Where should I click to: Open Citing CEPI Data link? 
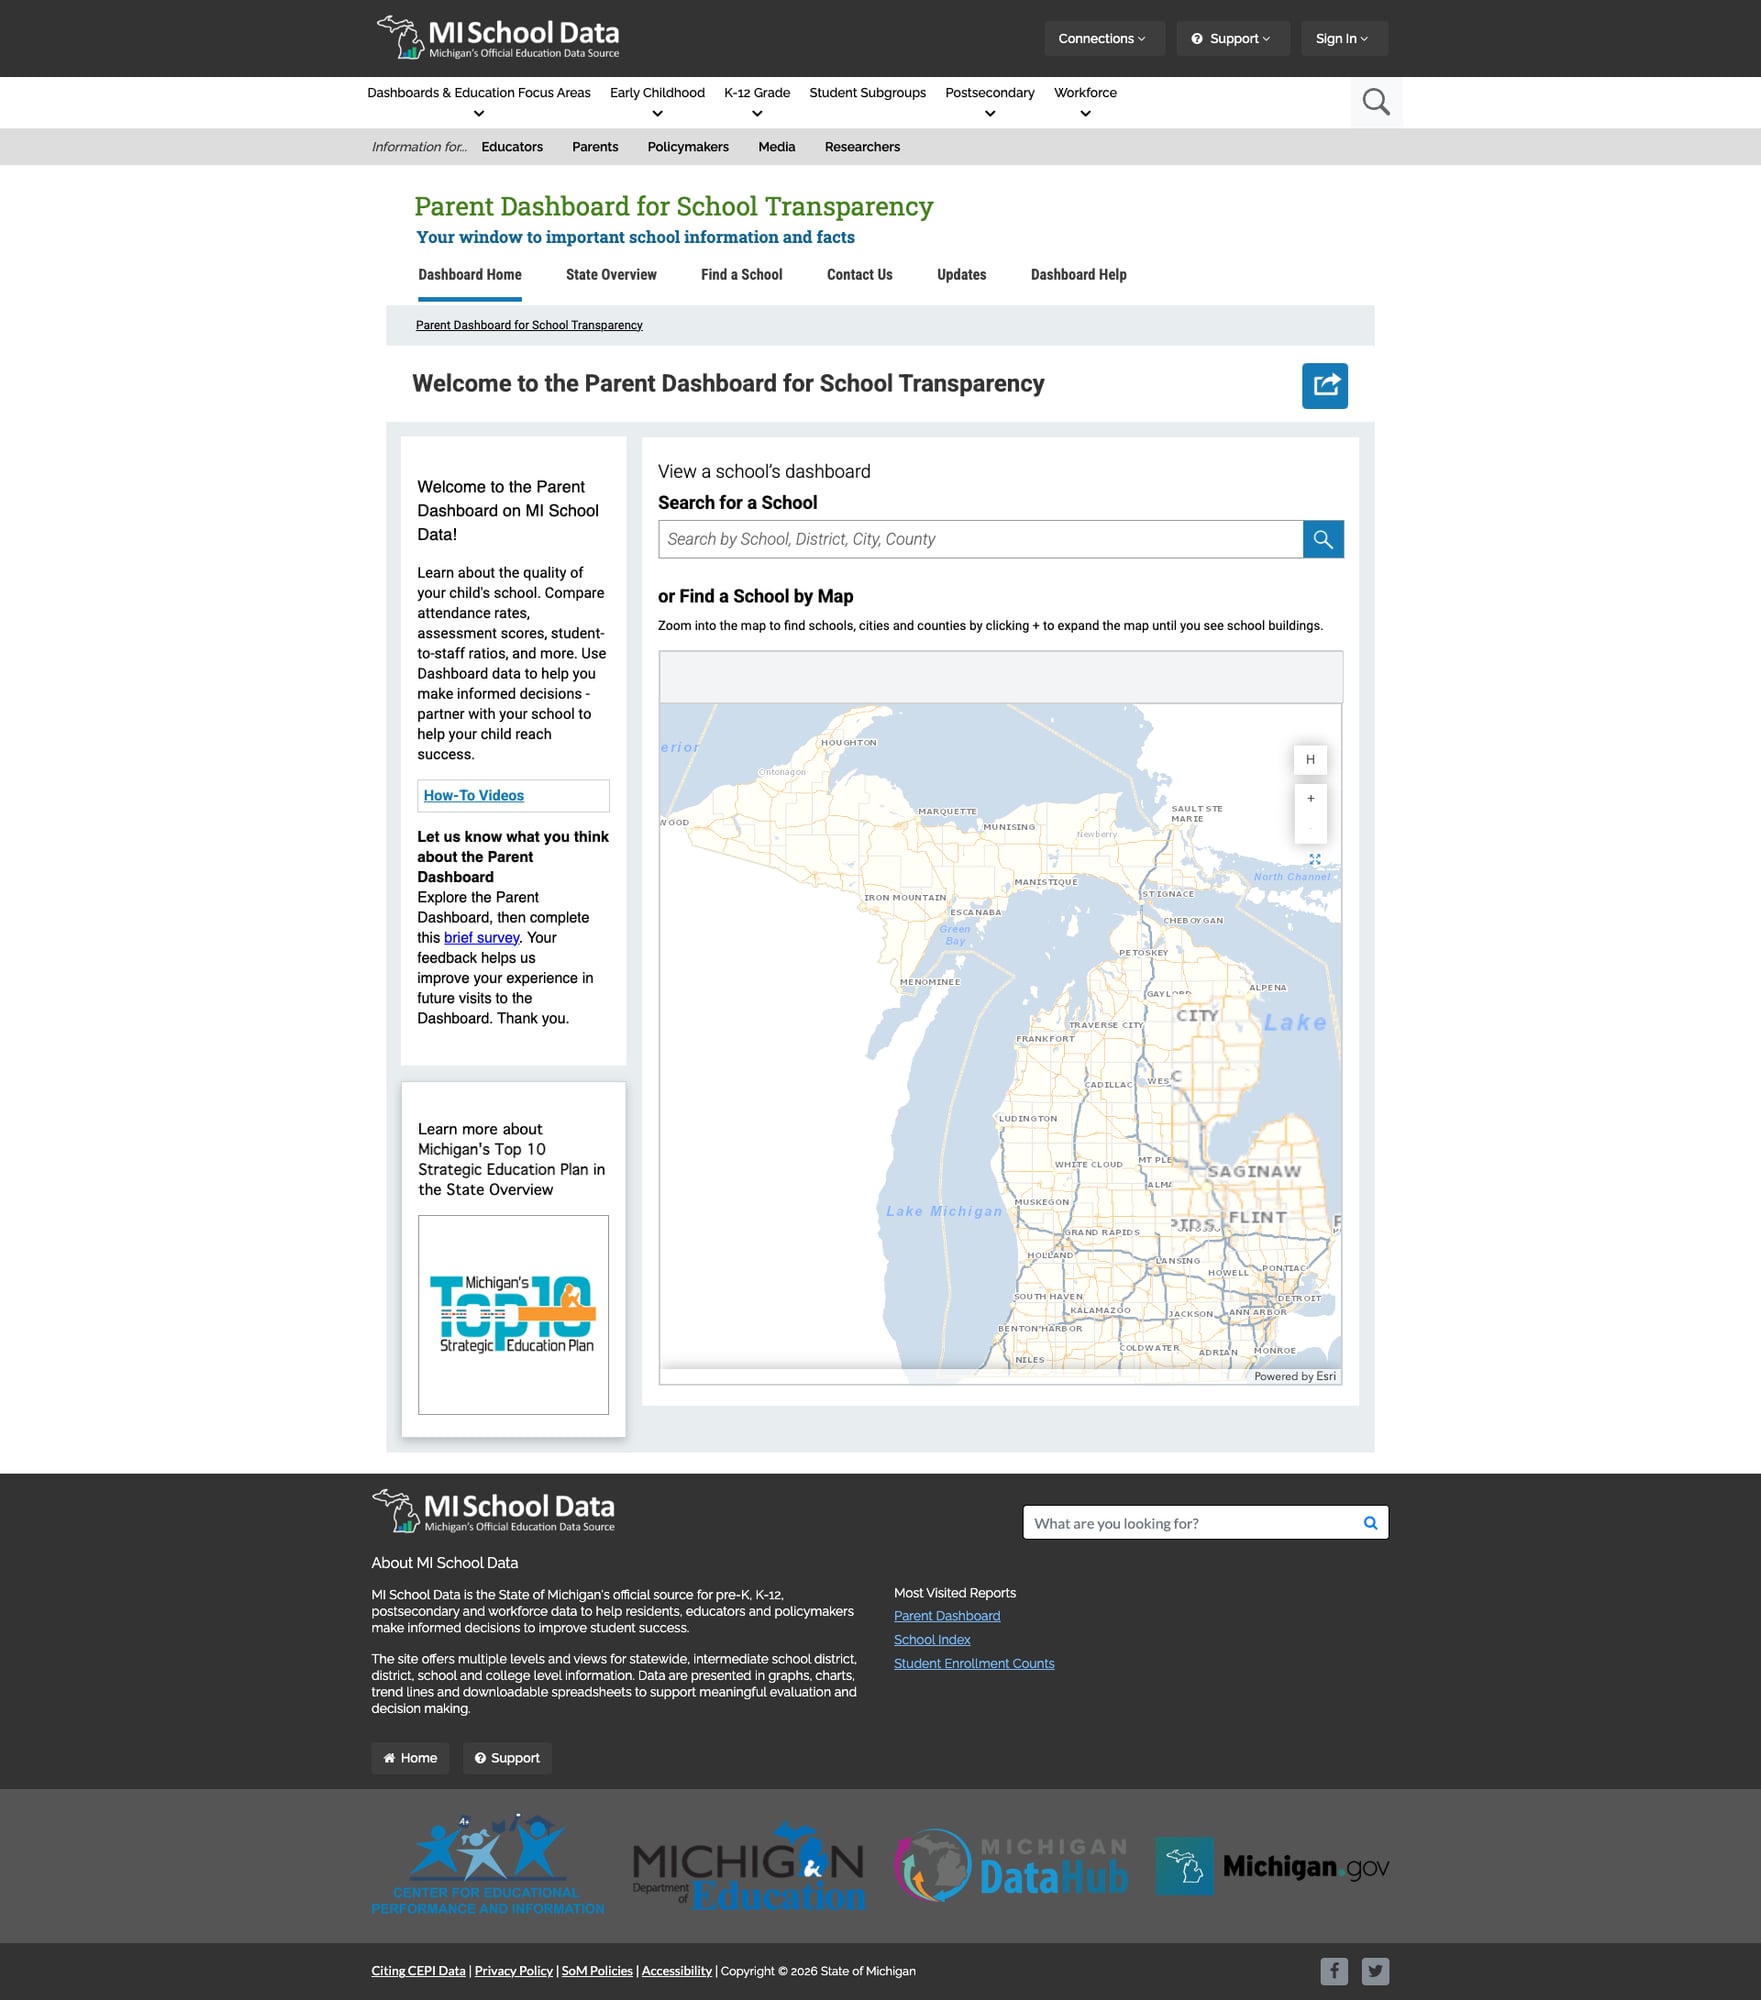click(418, 1971)
